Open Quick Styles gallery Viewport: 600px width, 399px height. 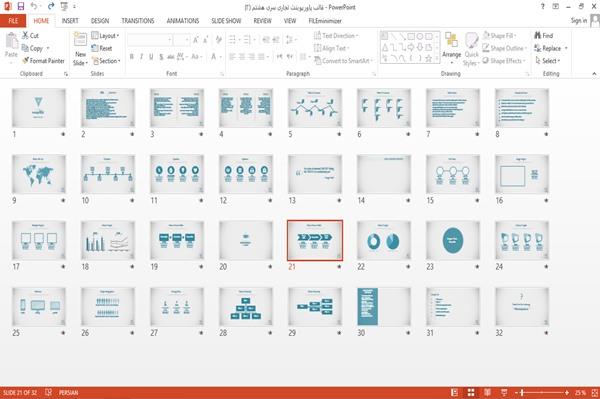point(471,49)
